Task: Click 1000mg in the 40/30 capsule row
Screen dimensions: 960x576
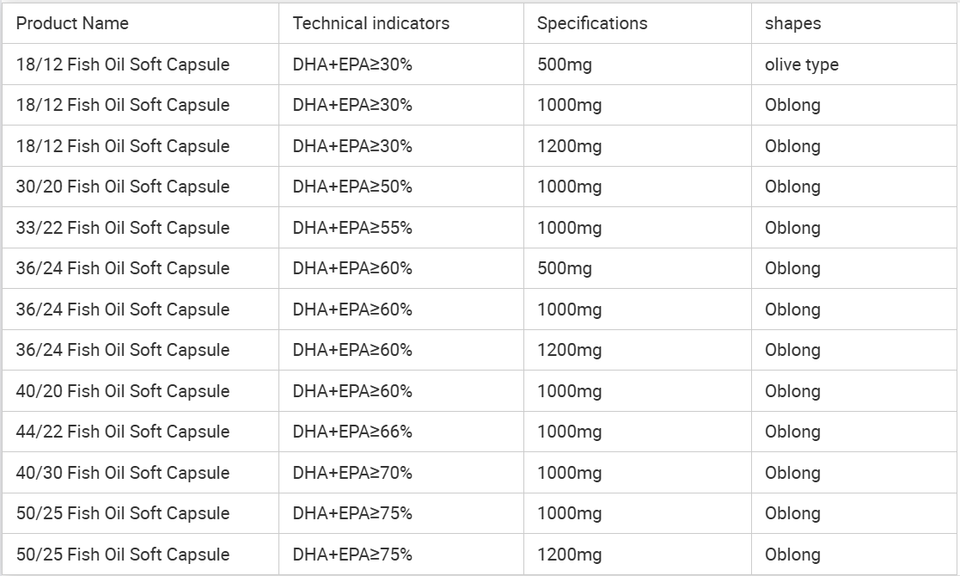Action: pyautogui.click(x=570, y=473)
